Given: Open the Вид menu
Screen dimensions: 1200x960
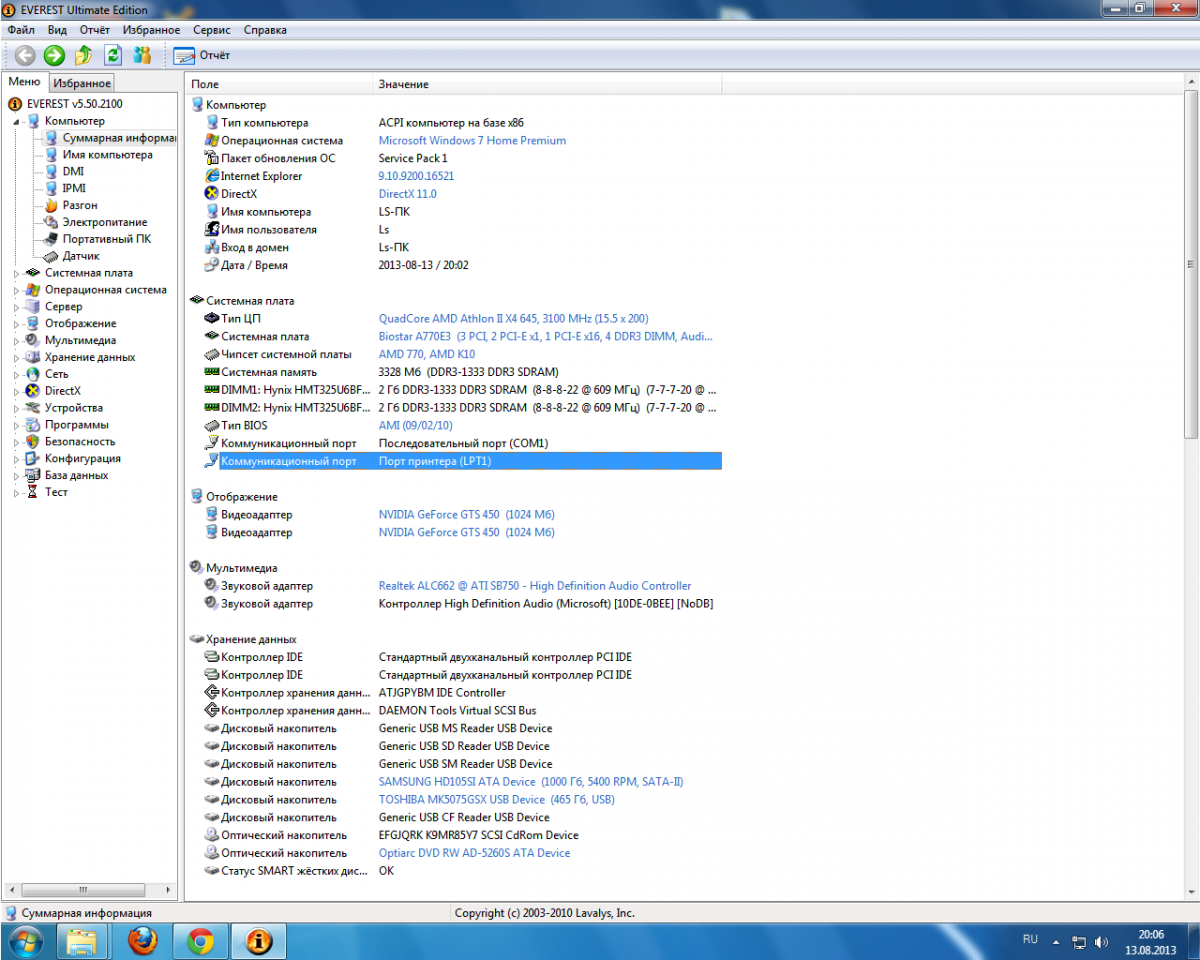Looking at the screenshot, I should [57, 30].
